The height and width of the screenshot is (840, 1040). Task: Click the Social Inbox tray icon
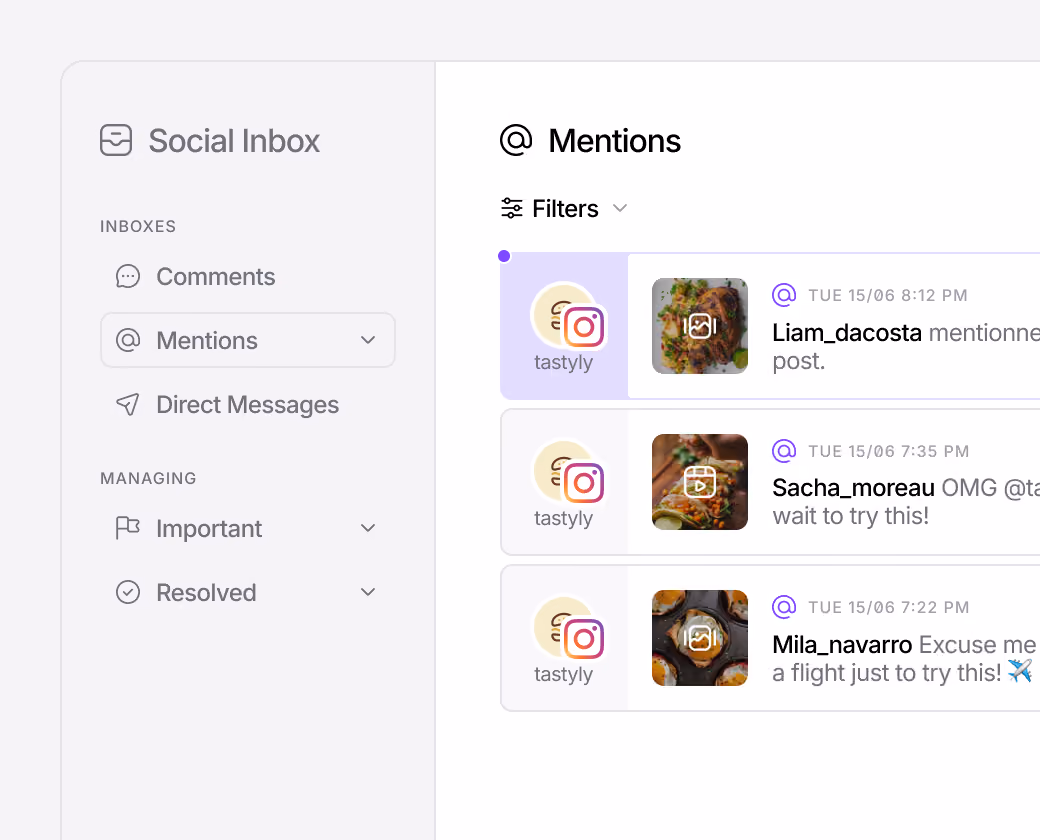click(x=116, y=140)
